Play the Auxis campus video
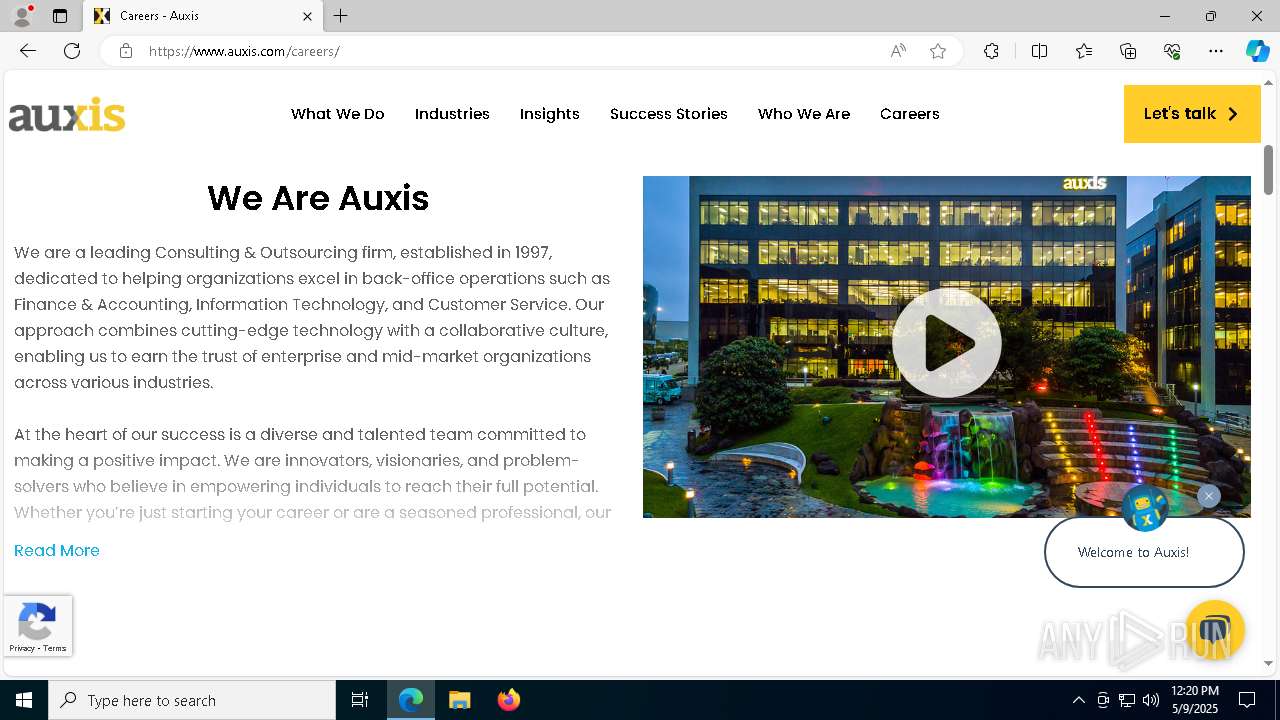 pyautogui.click(x=946, y=343)
